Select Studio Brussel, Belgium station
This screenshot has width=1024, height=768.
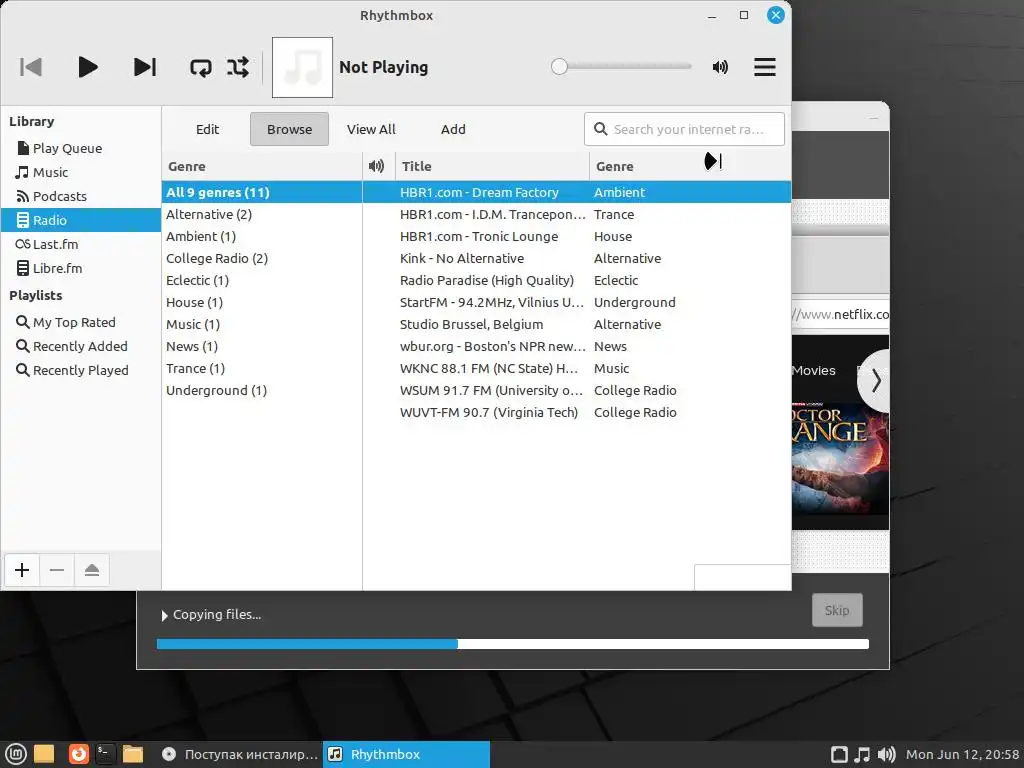(x=577, y=325)
